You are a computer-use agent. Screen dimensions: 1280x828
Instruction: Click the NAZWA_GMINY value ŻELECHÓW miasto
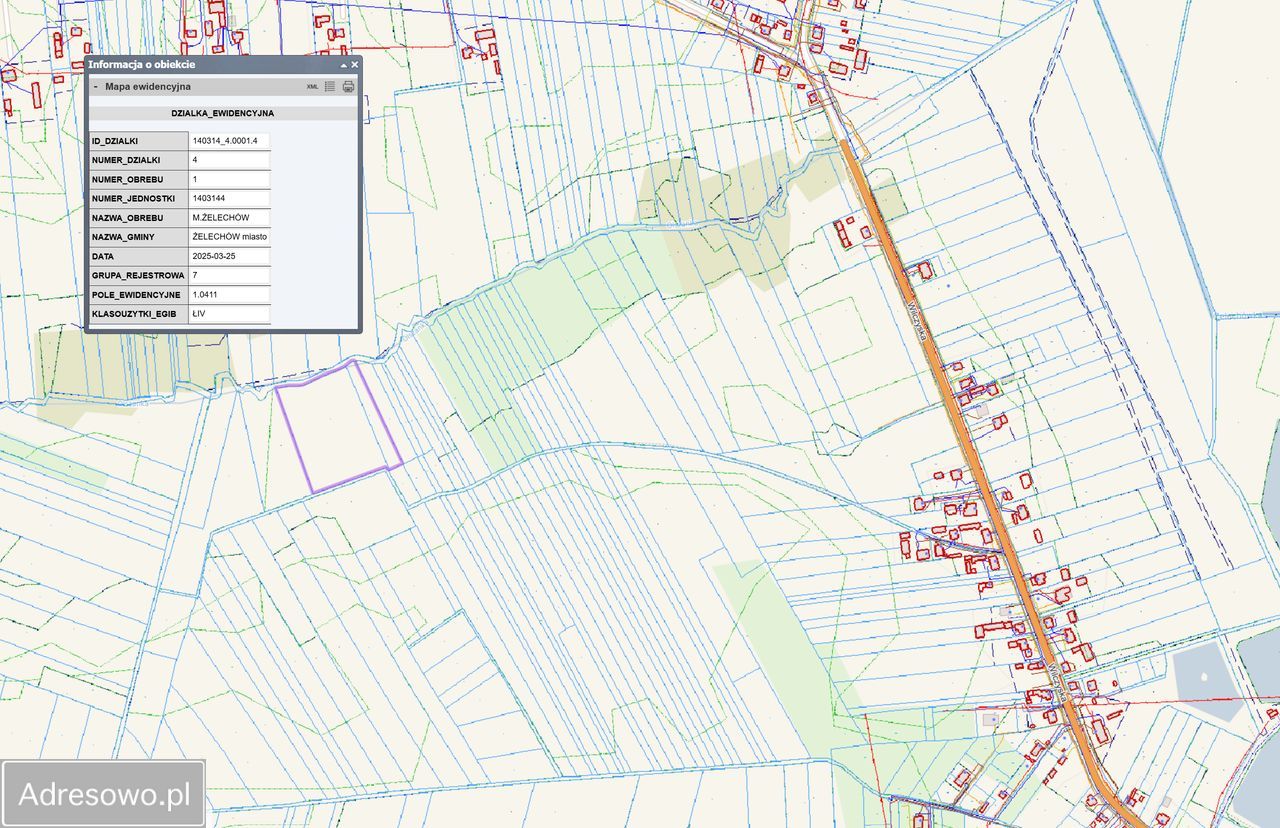pos(229,237)
